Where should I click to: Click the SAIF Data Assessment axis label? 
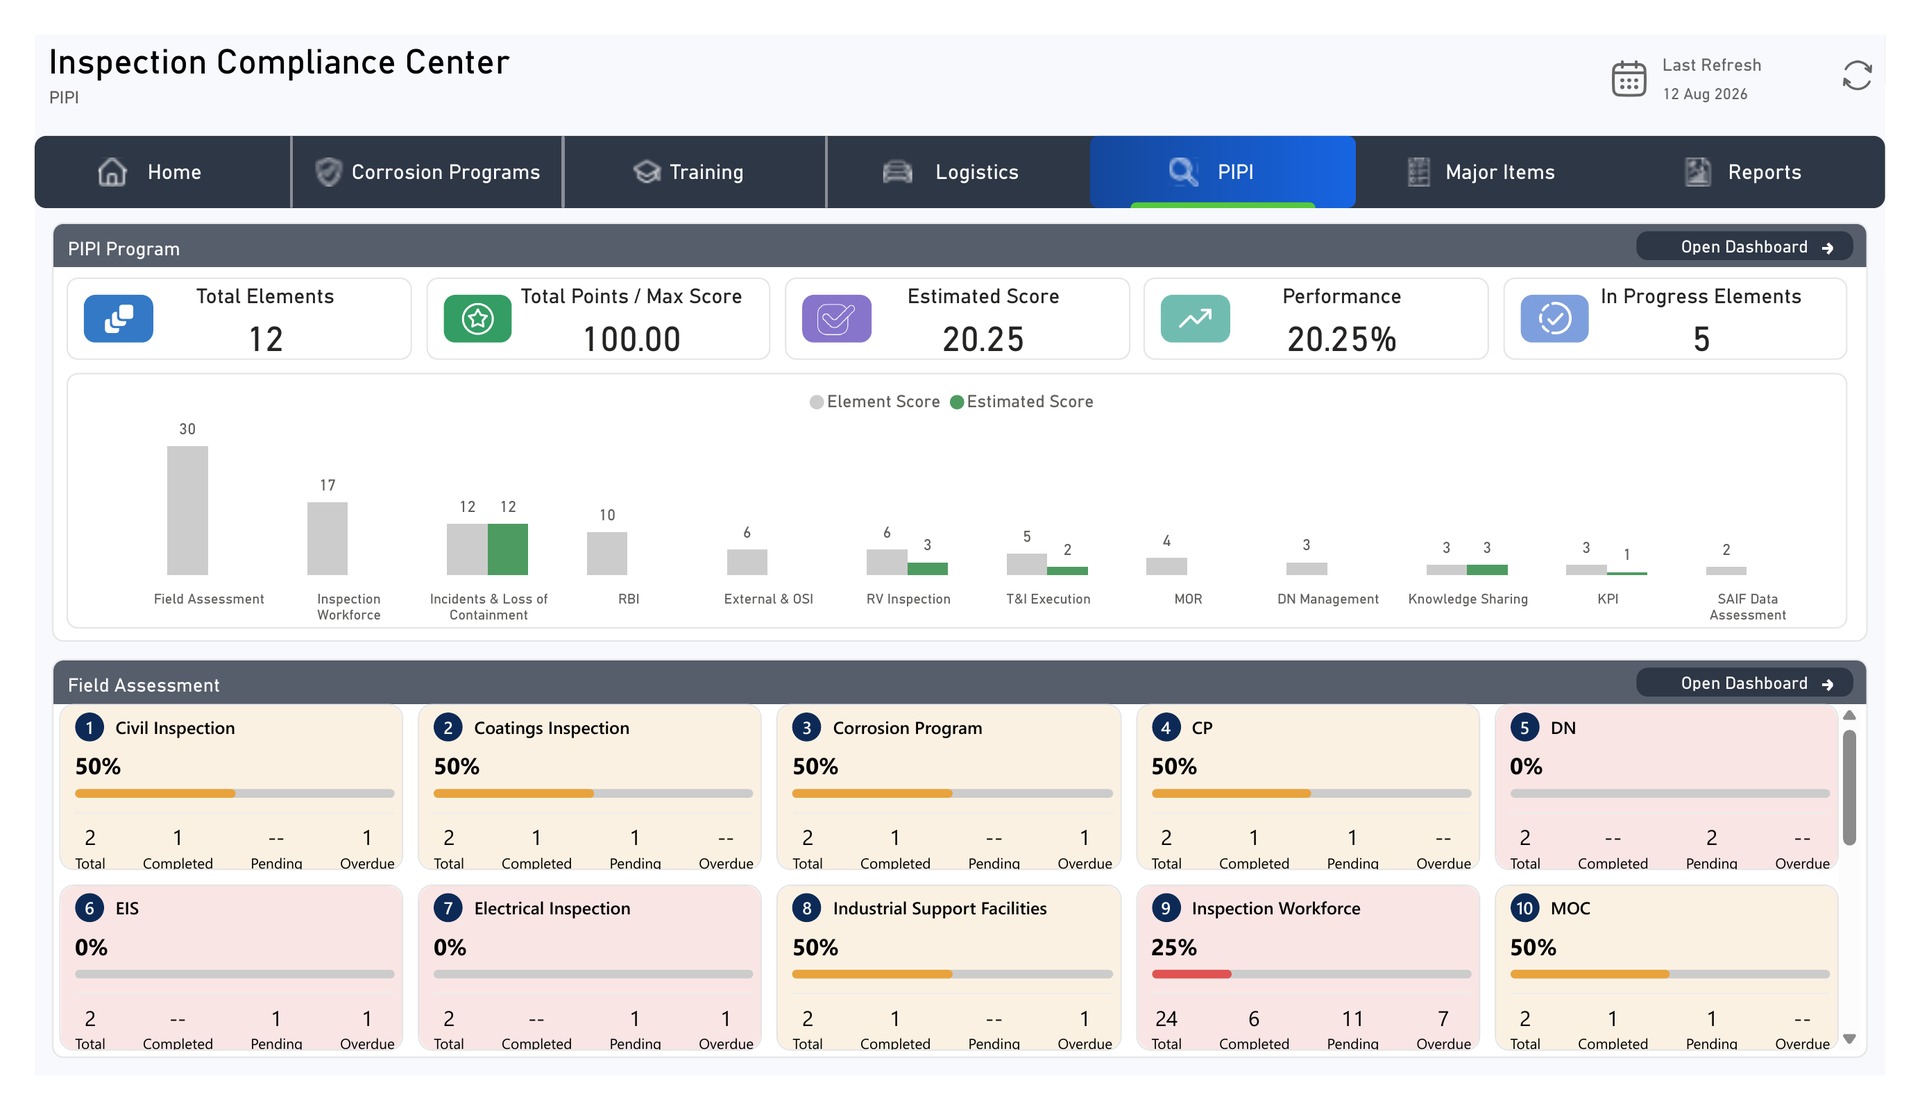[x=1747, y=607]
